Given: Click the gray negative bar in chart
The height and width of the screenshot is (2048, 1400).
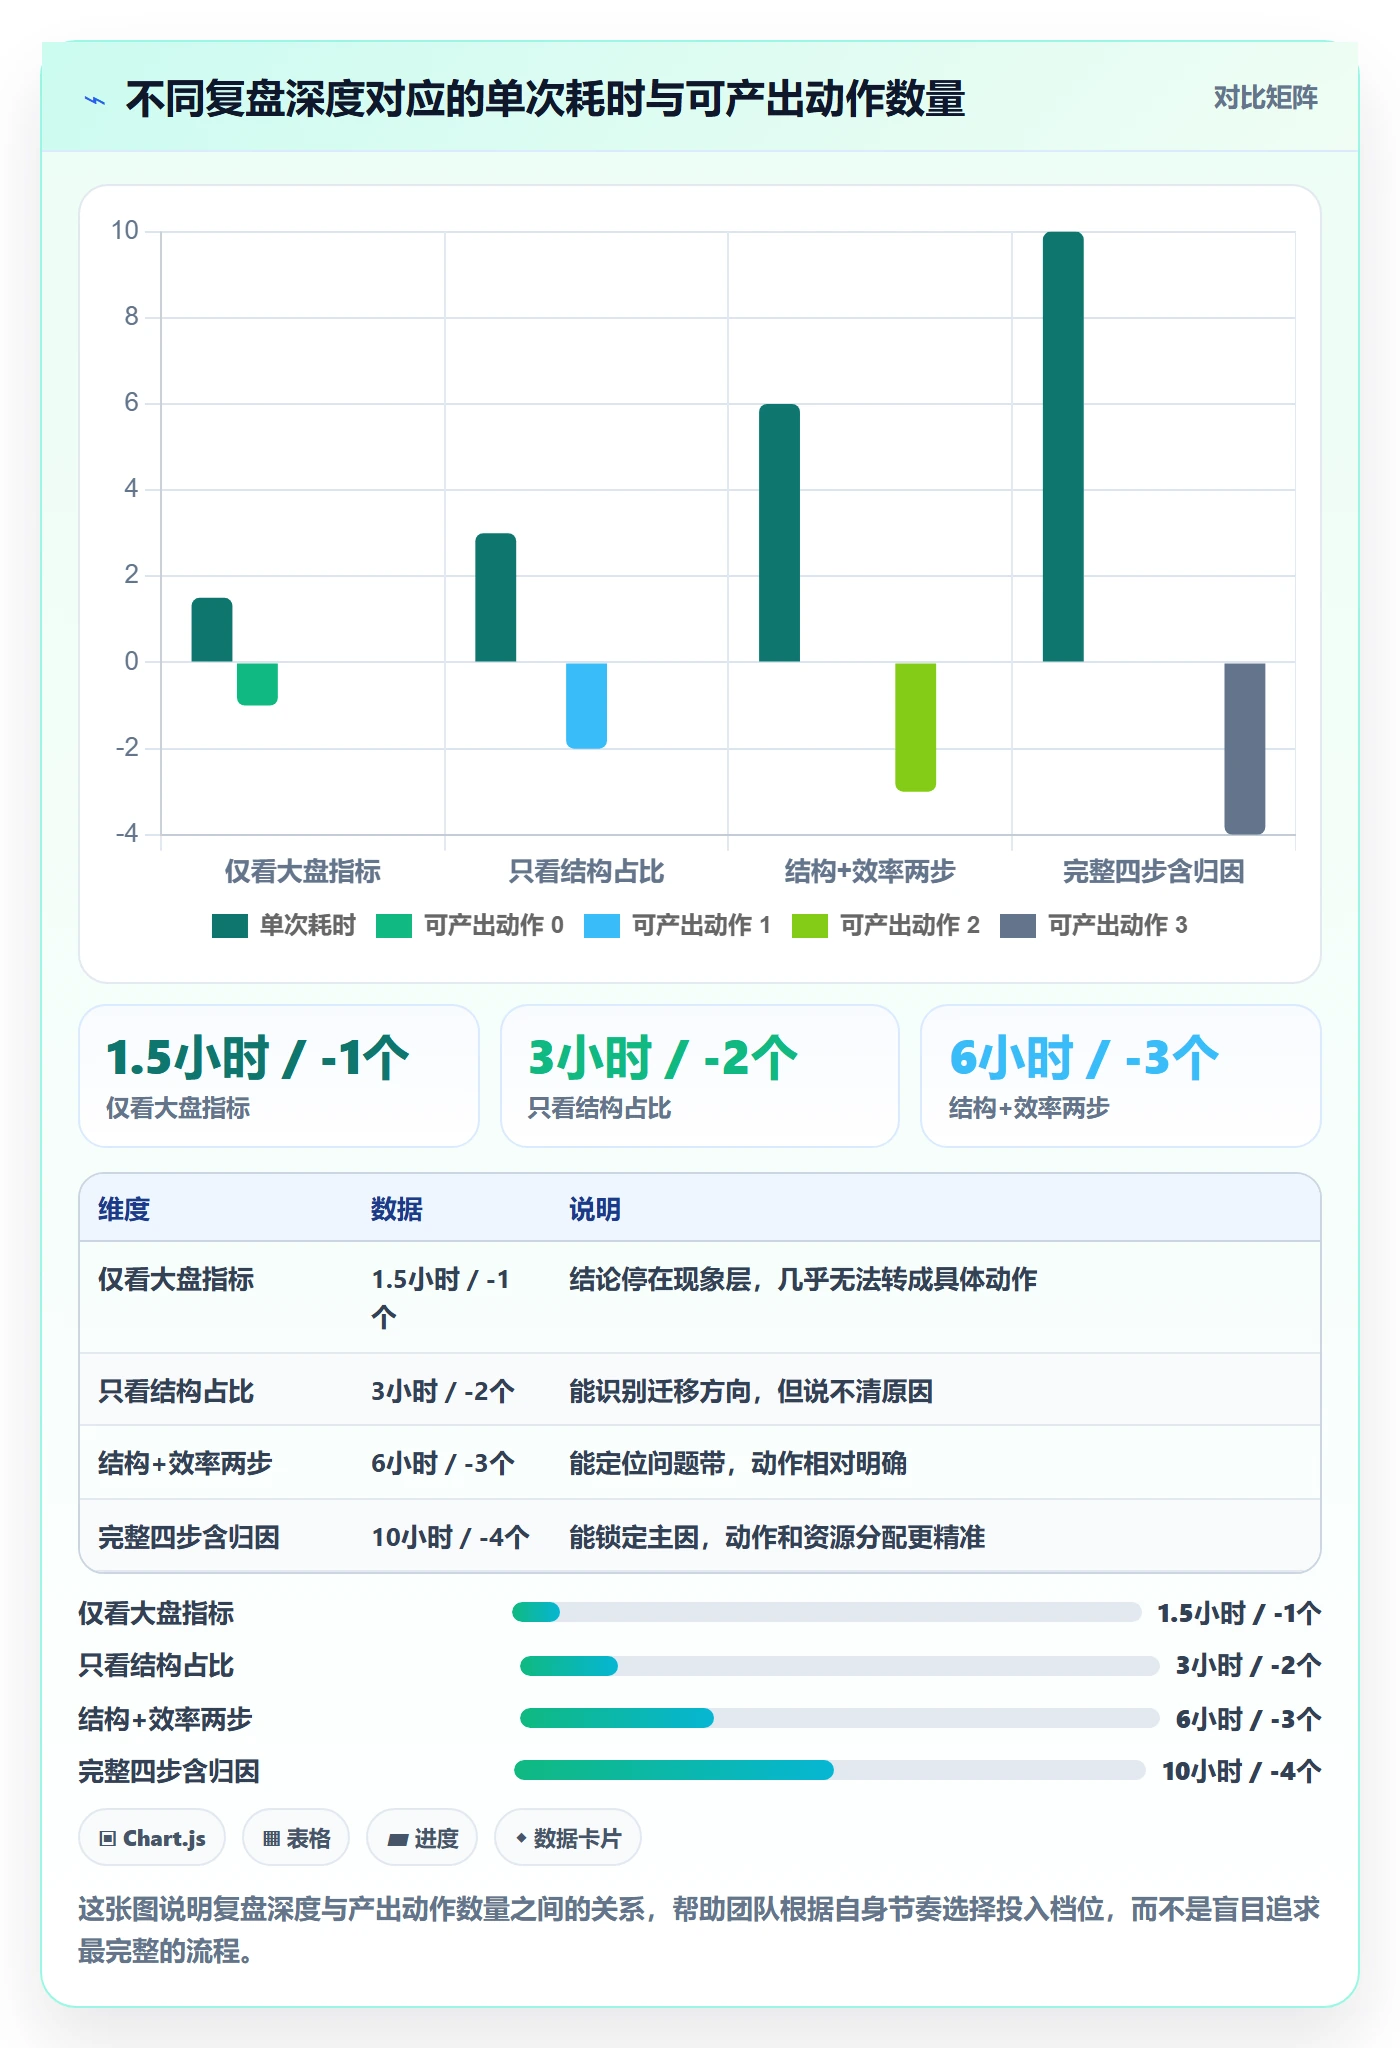Looking at the screenshot, I should click(x=1245, y=748).
